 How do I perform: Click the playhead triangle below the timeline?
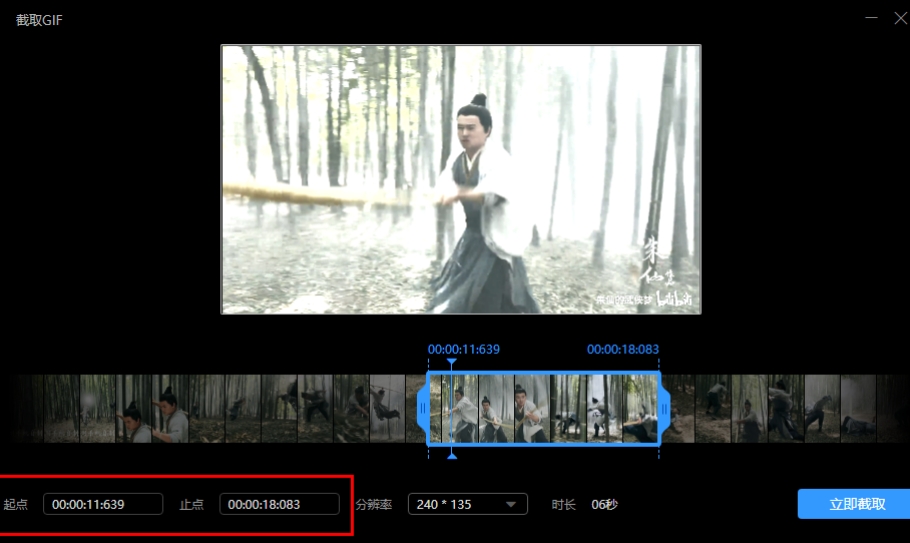coord(452,455)
